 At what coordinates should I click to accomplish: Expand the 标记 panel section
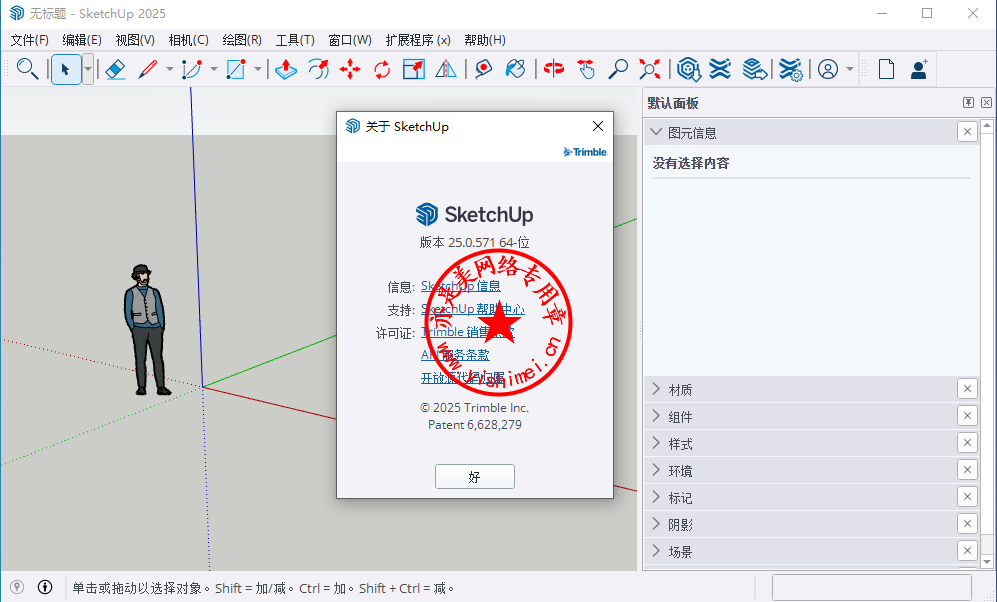656,497
